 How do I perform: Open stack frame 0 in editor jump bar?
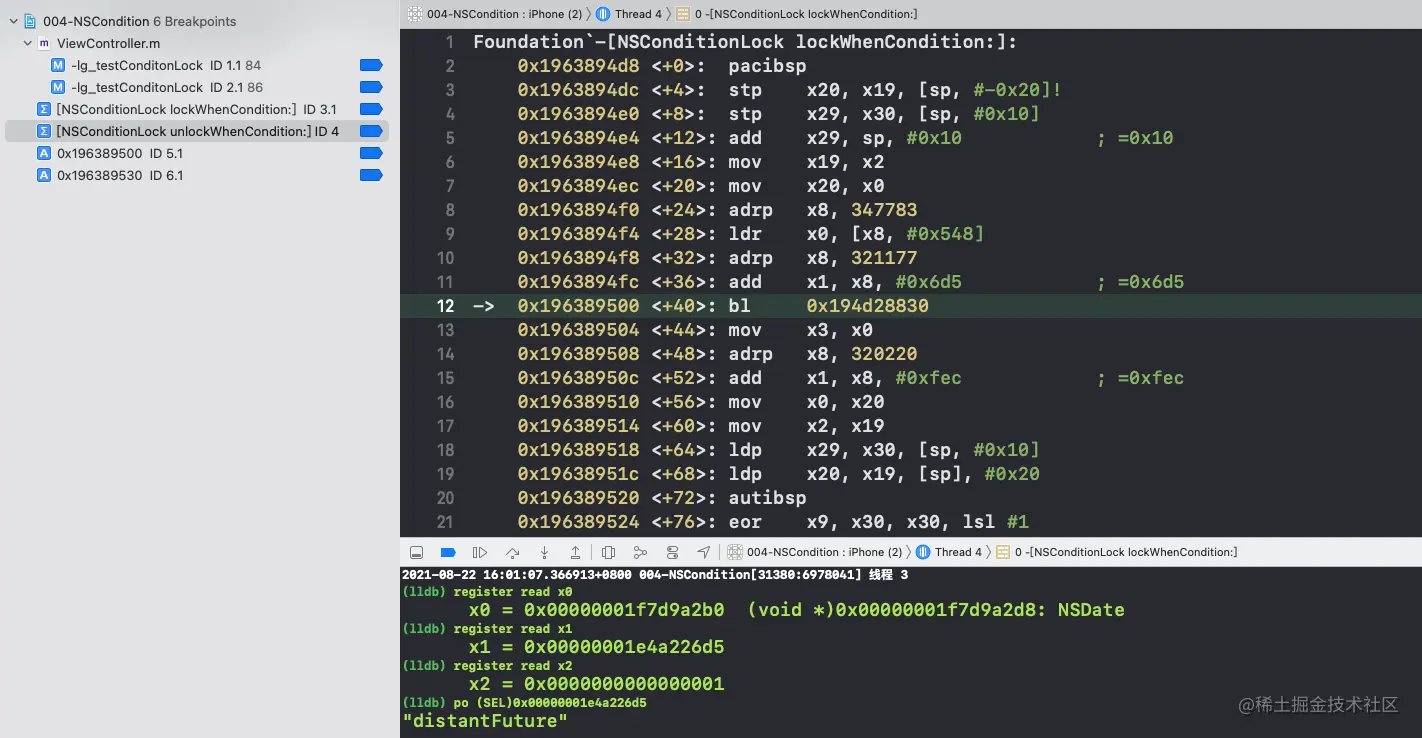tap(797, 14)
